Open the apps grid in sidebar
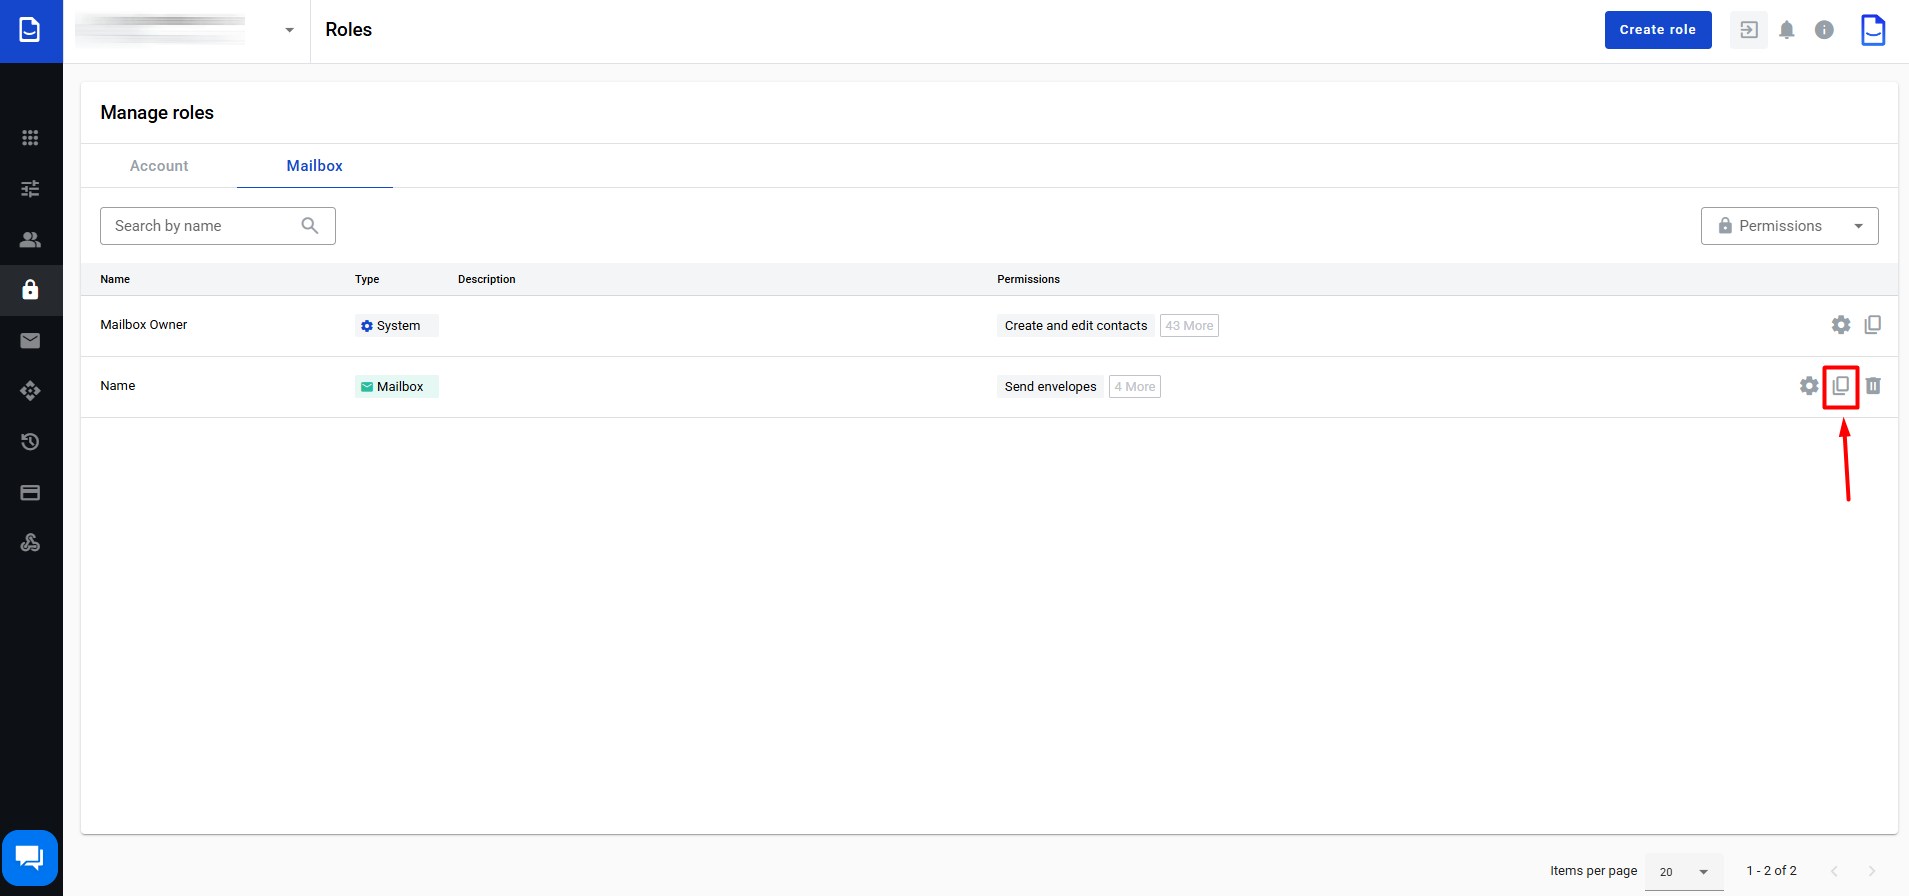 coord(30,138)
